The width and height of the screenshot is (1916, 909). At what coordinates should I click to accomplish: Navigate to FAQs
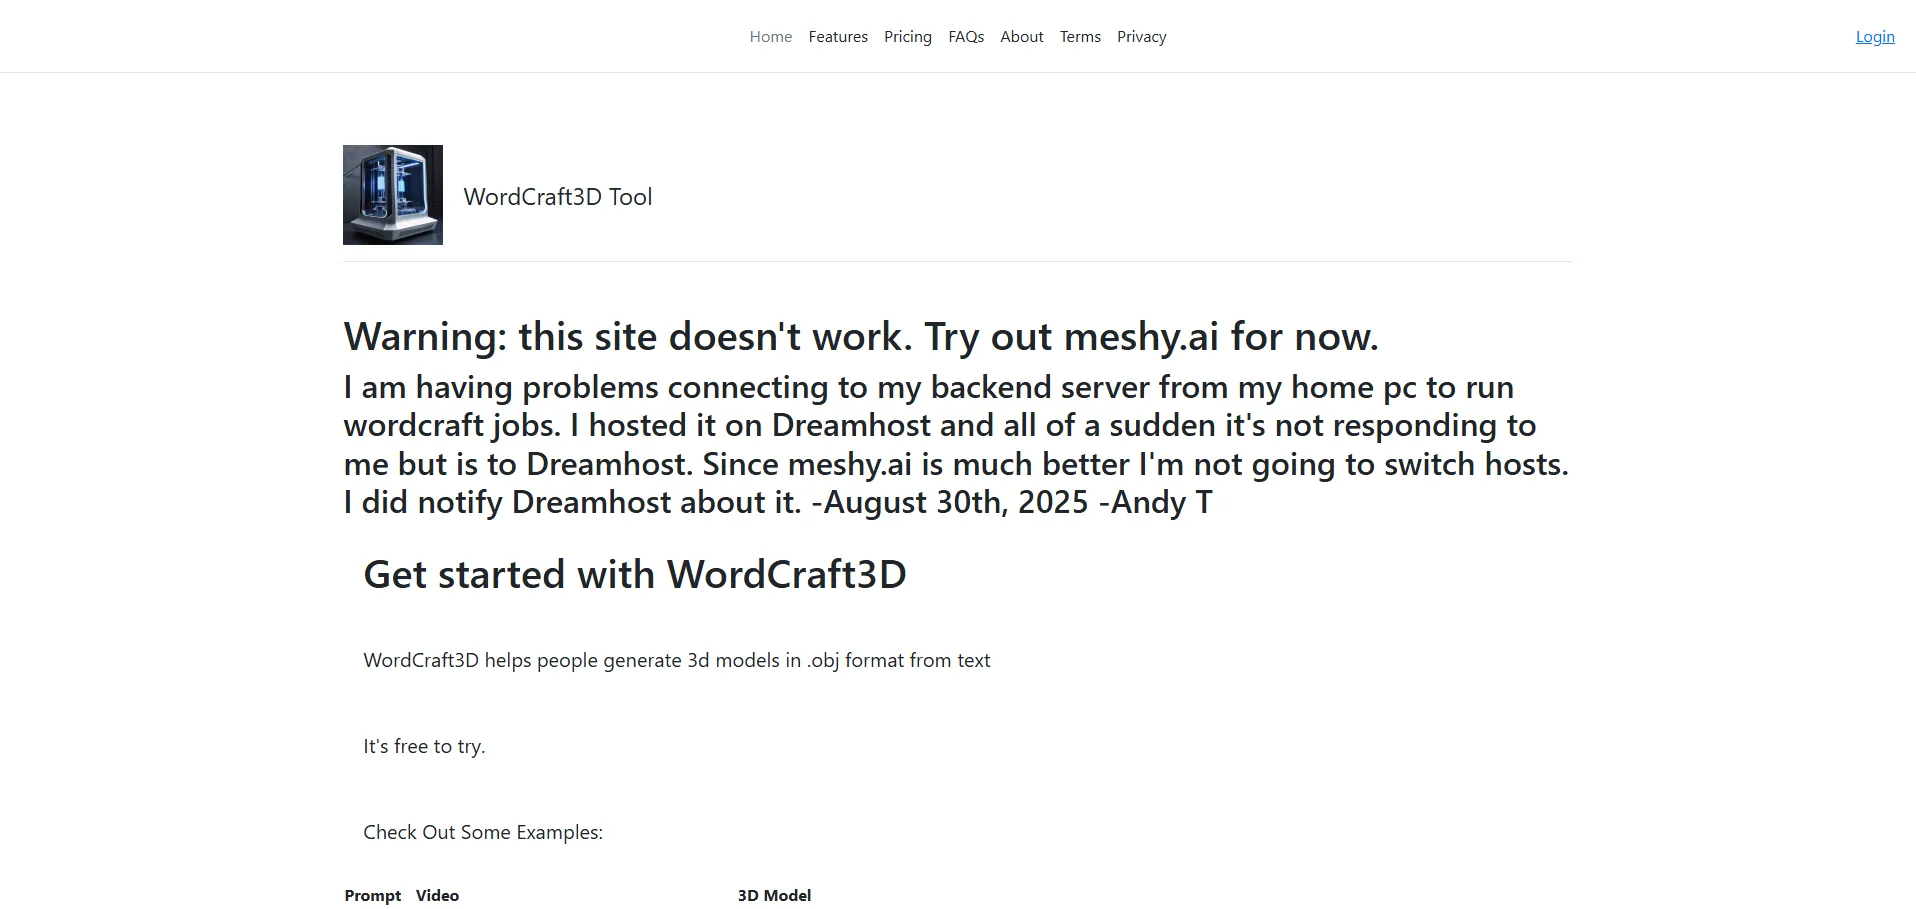tap(965, 37)
